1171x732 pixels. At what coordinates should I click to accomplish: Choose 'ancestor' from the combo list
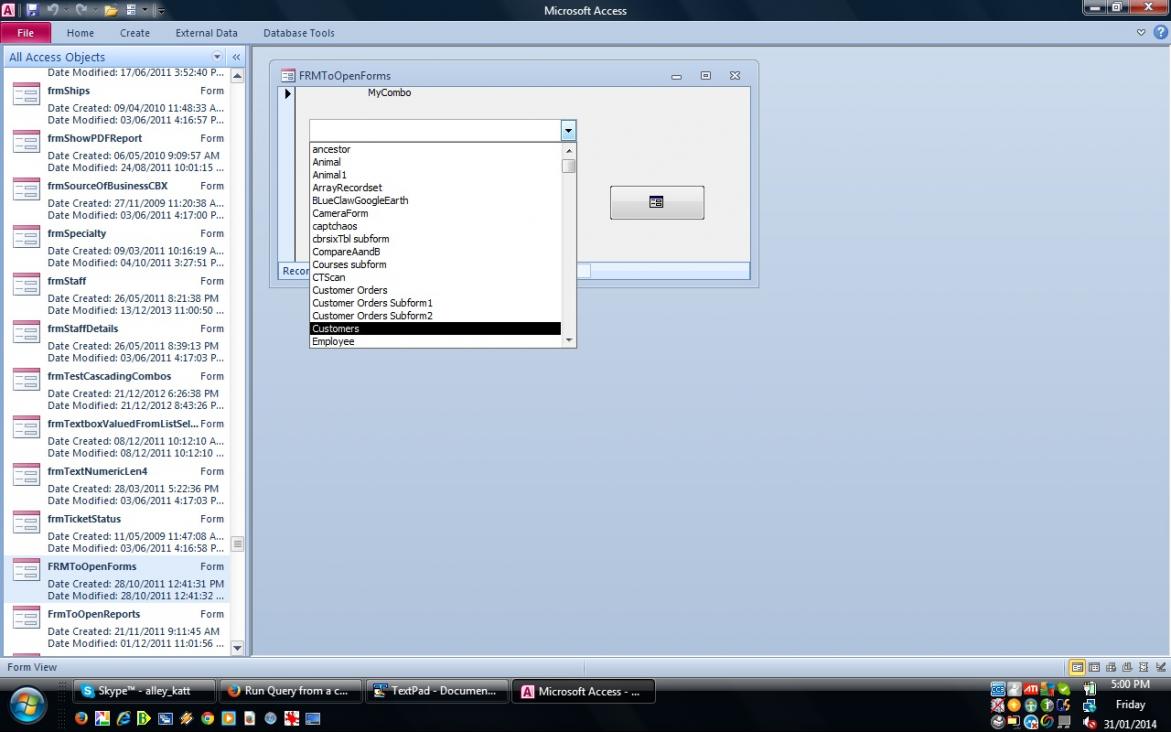(435, 149)
